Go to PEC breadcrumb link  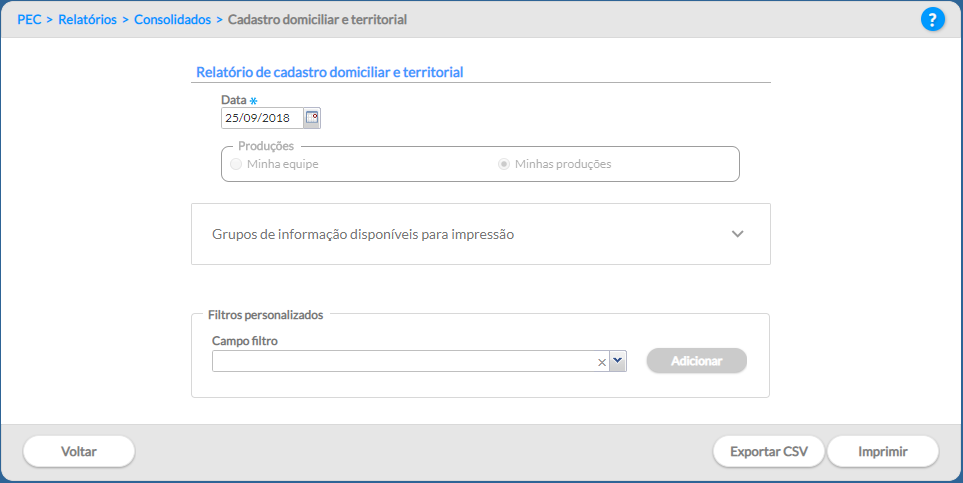29,20
